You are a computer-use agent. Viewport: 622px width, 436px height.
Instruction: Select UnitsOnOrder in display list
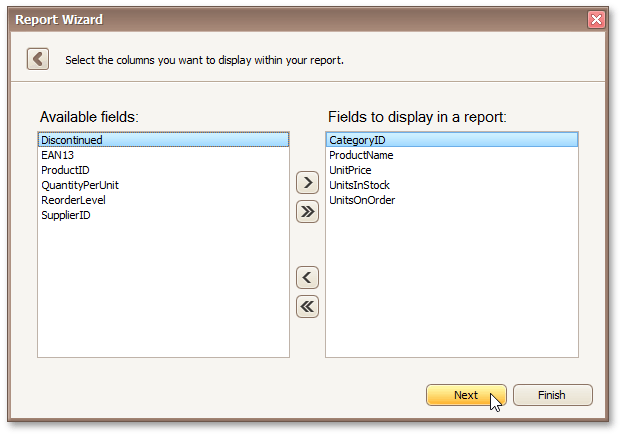(362, 200)
